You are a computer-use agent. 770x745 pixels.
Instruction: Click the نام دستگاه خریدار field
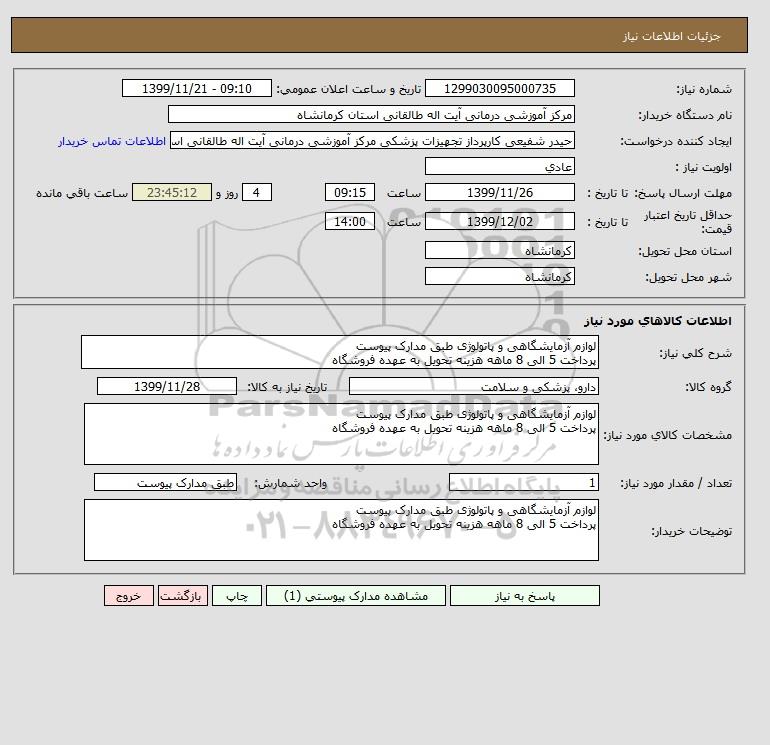point(371,114)
